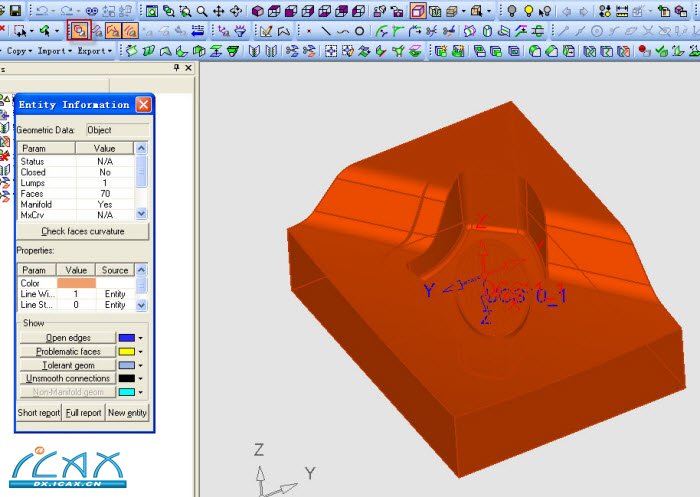Click the cylinder surface tool icon
The height and width of the screenshot is (497, 700).
click(488, 31)
